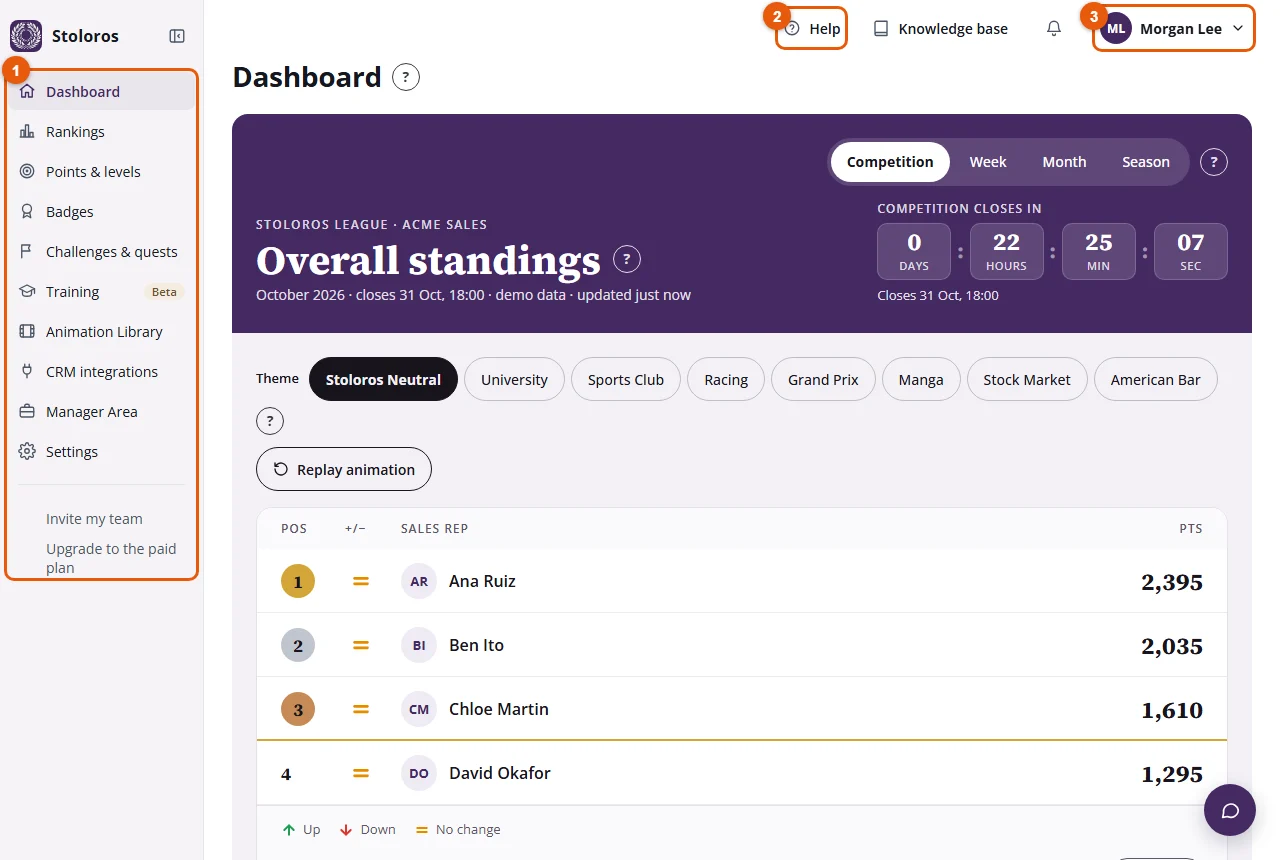The image size is (1280, 860).
Task: Click Ben Ito's BI avatar
Action: (419, 645)
